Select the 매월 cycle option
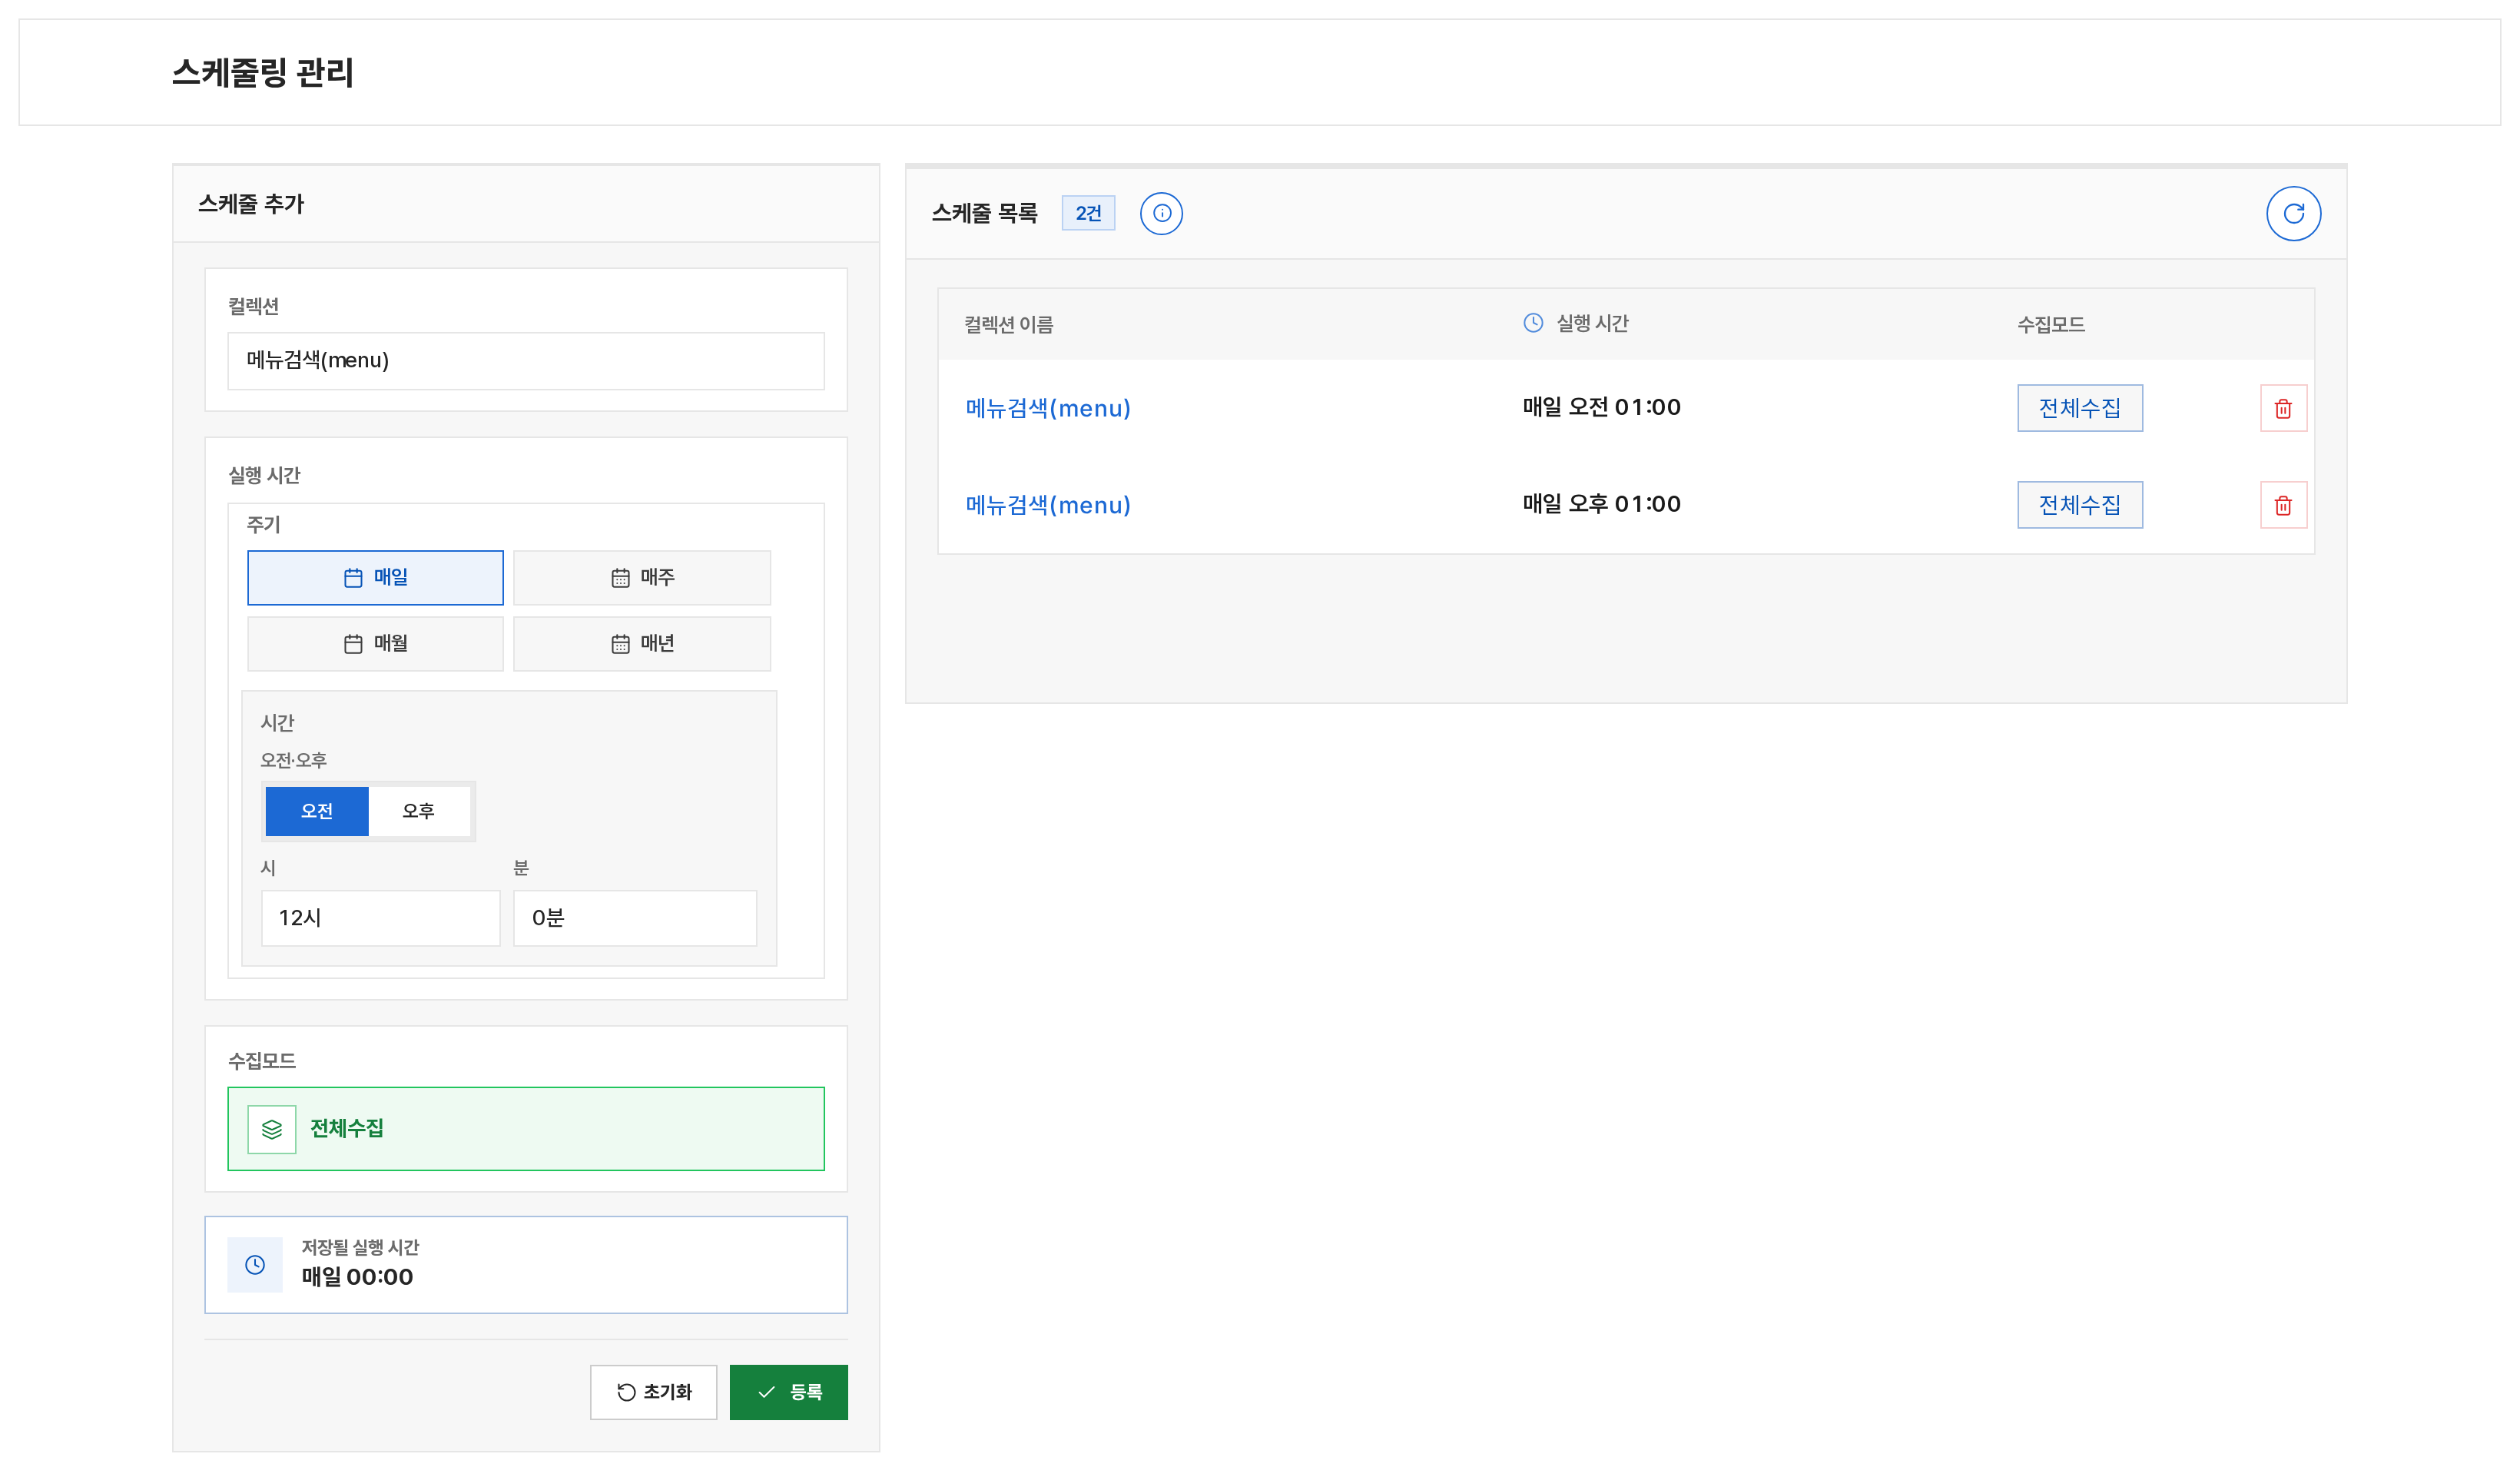 375,643
